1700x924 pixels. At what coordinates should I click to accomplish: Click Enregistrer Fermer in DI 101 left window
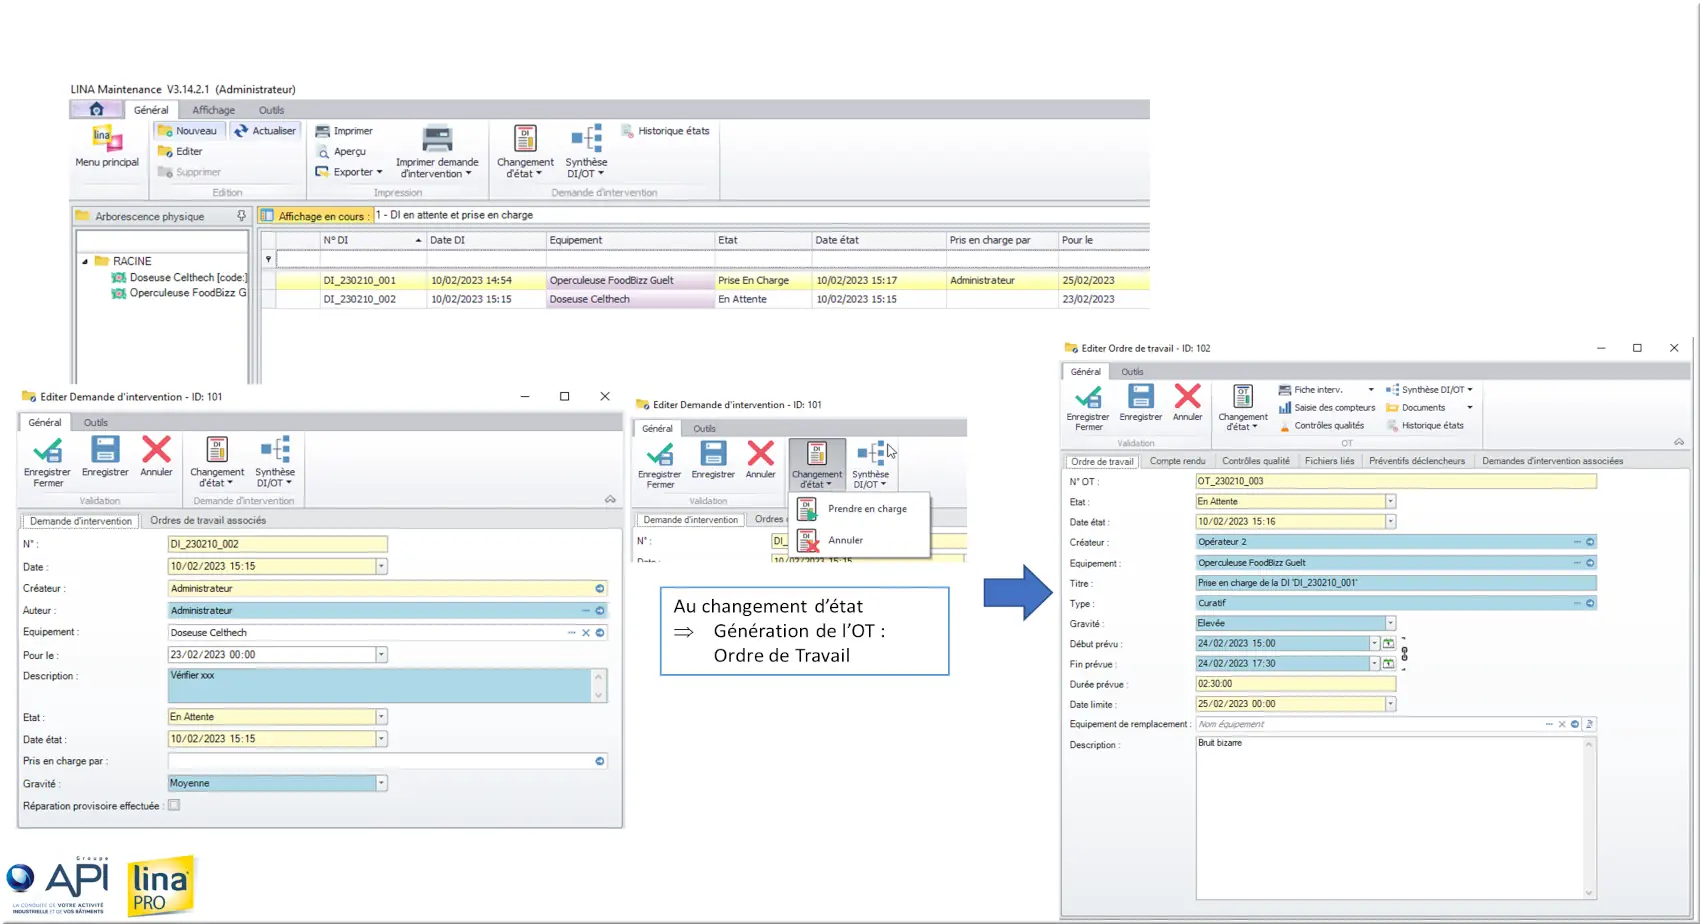click(47, 462)
